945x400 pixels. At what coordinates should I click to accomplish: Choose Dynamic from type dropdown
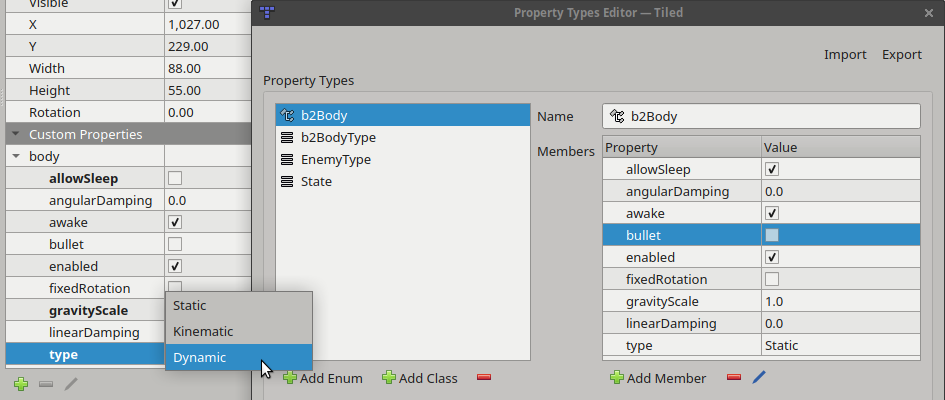pyautogui.click(x=239, y=357)
